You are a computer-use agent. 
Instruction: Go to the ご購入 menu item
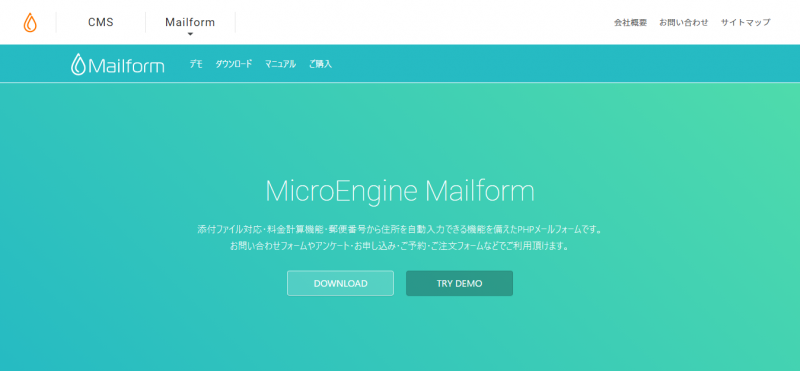pyautogui.click(x=320, y=64)
